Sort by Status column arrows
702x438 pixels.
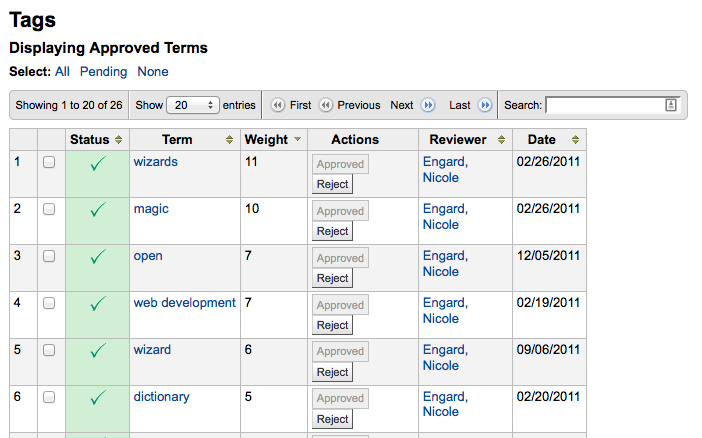[x=119, y=140]
